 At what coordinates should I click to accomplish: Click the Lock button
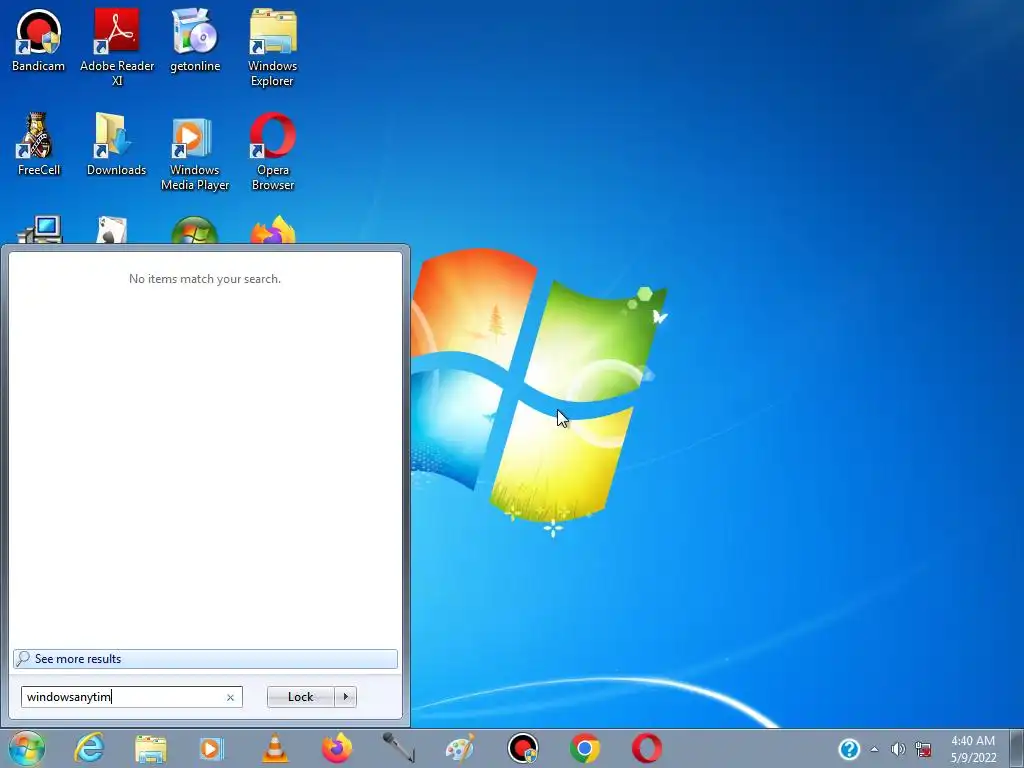[300, 697]
